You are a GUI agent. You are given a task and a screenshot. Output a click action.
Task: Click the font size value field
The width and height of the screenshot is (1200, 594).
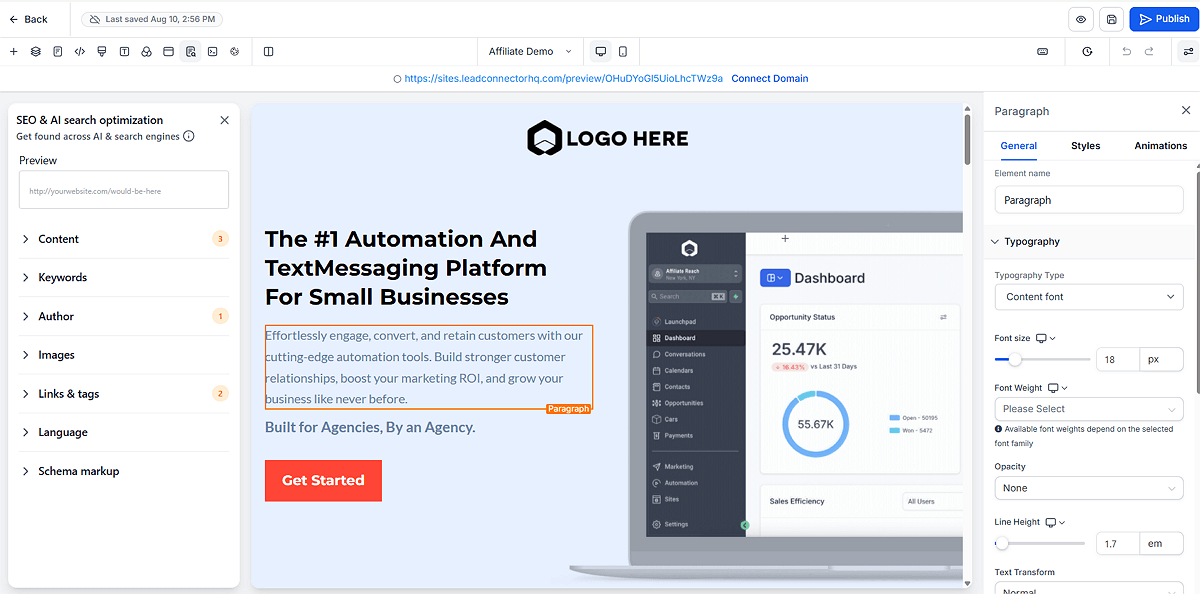[x=1119, y=359]
